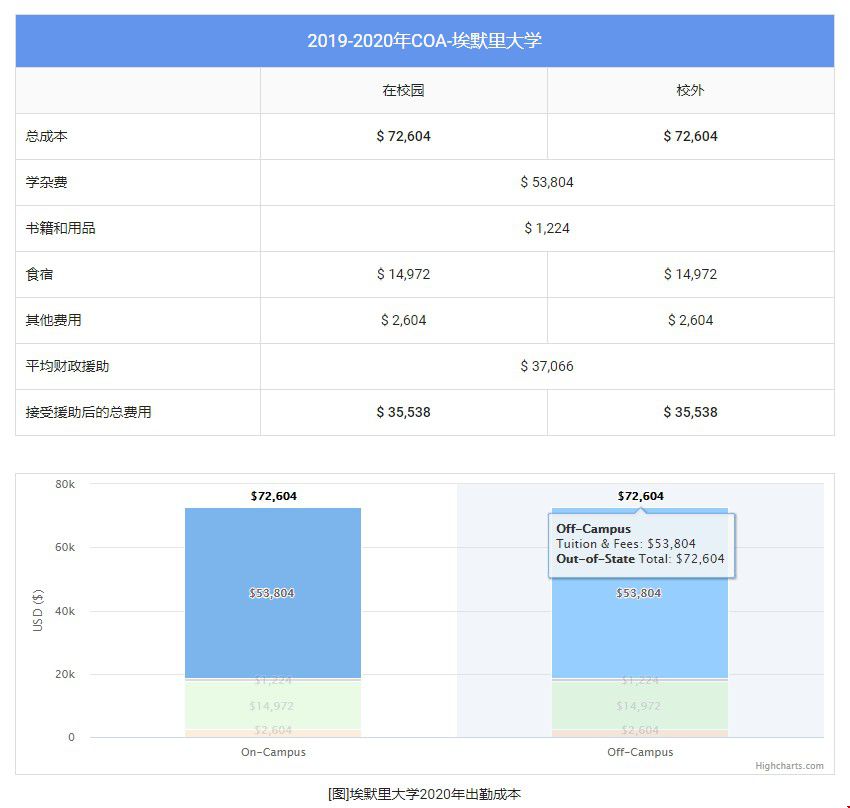The height and width of the screenshot is (808, 850).
Task: Click the Off-Campus x-axis label
Action: pyautogui.click(x=640, y=752)
